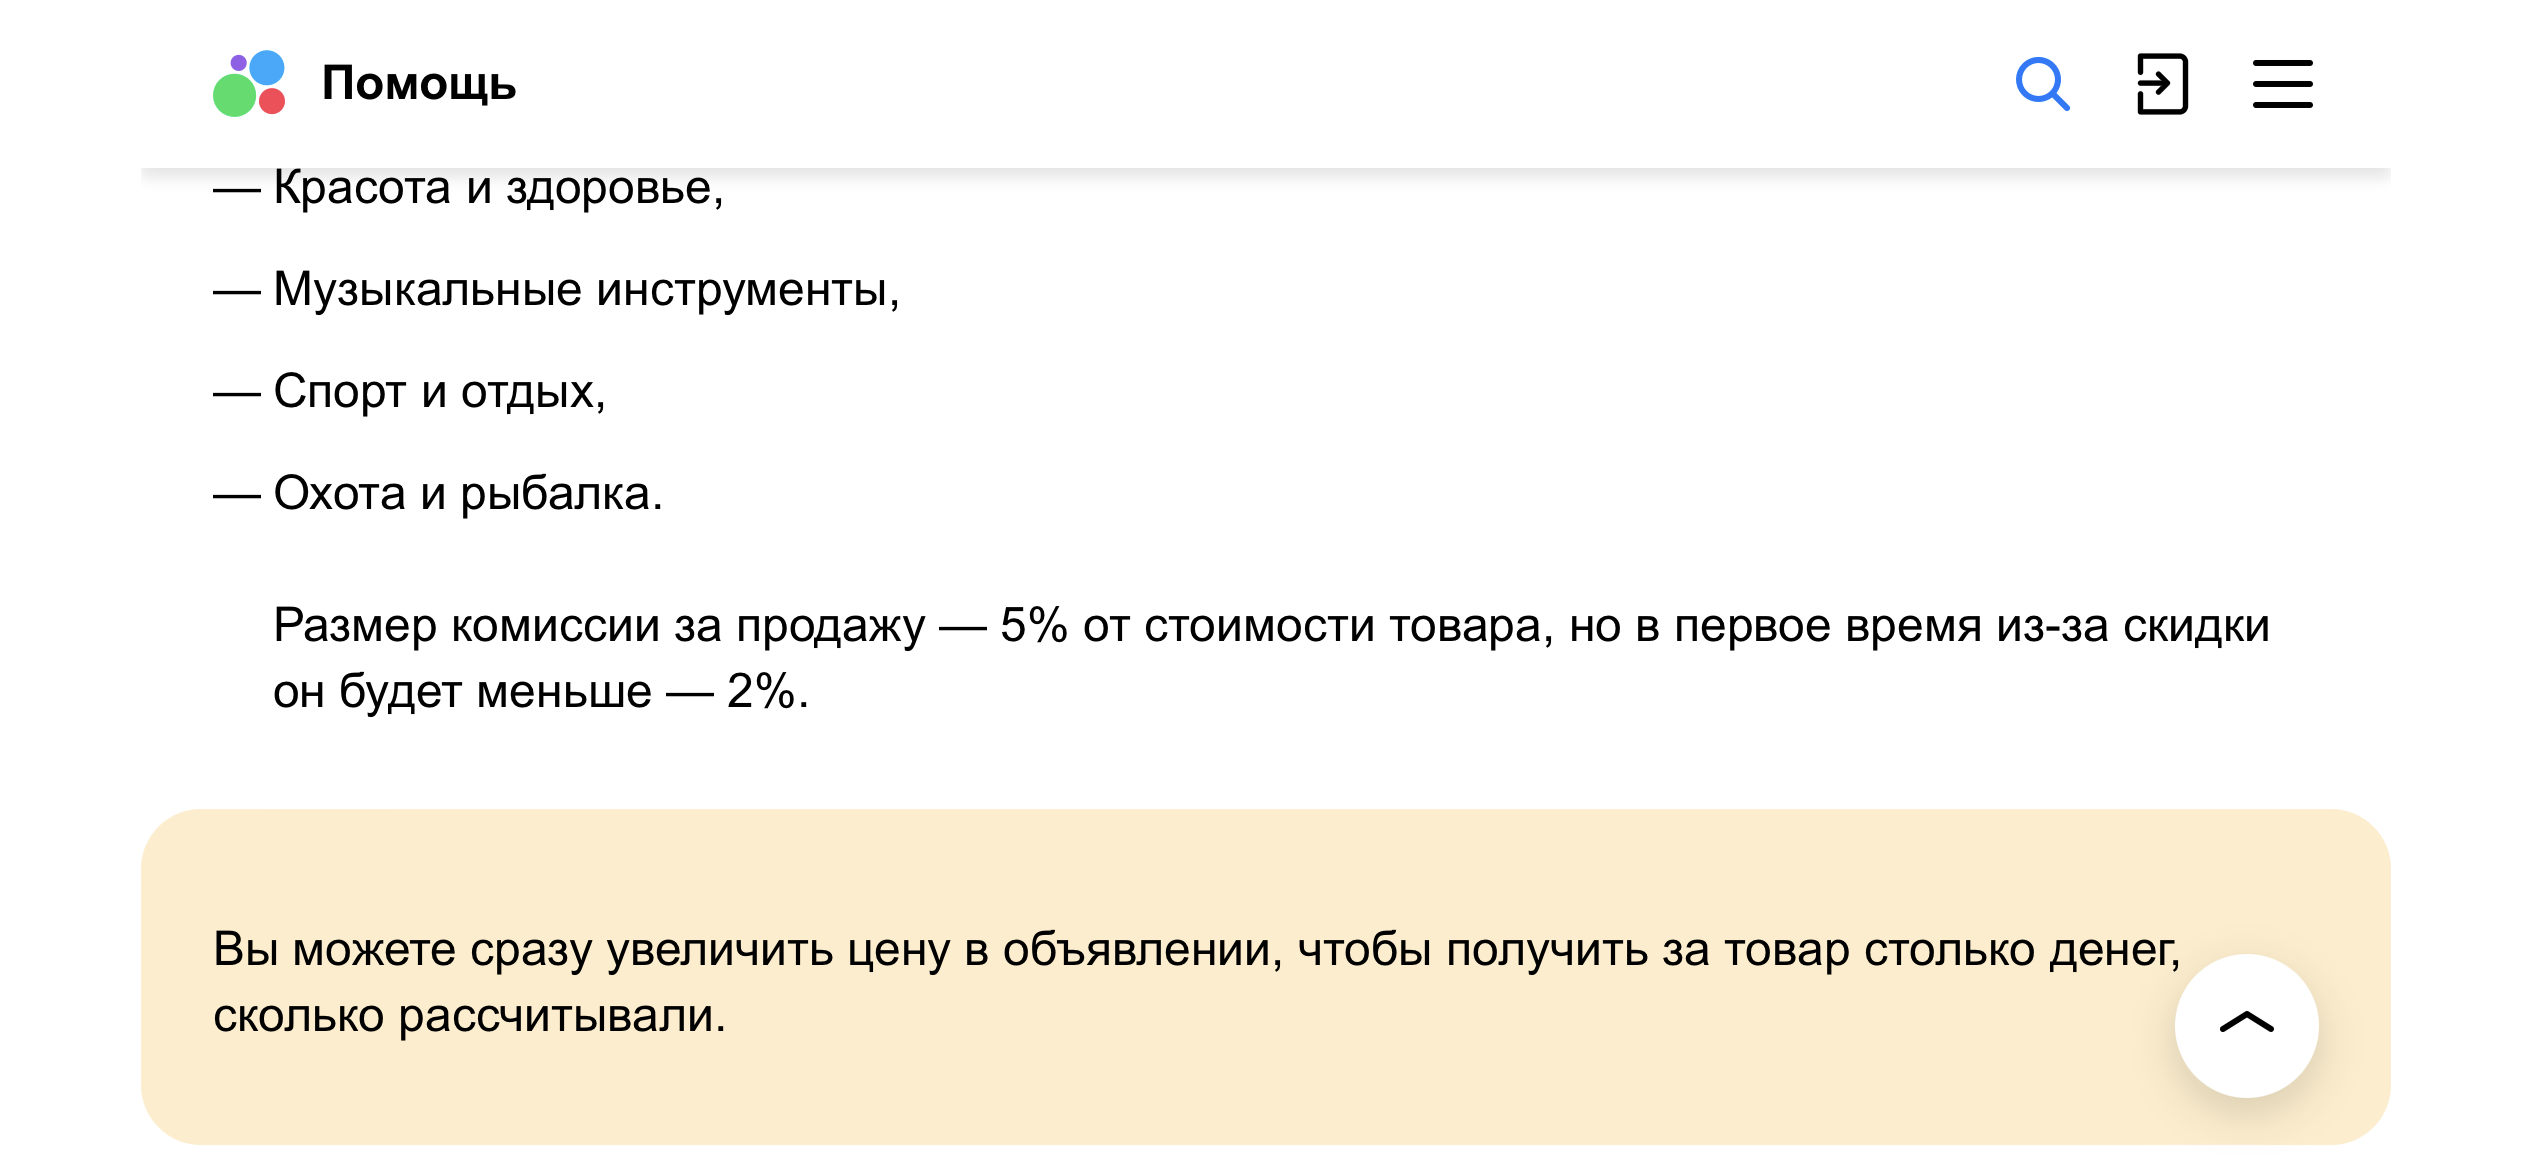Screen dimensions: 2532x1170
Task: Click the dash before Красота и здоровье
Action: pyautogui.click(x=237, y=189)
